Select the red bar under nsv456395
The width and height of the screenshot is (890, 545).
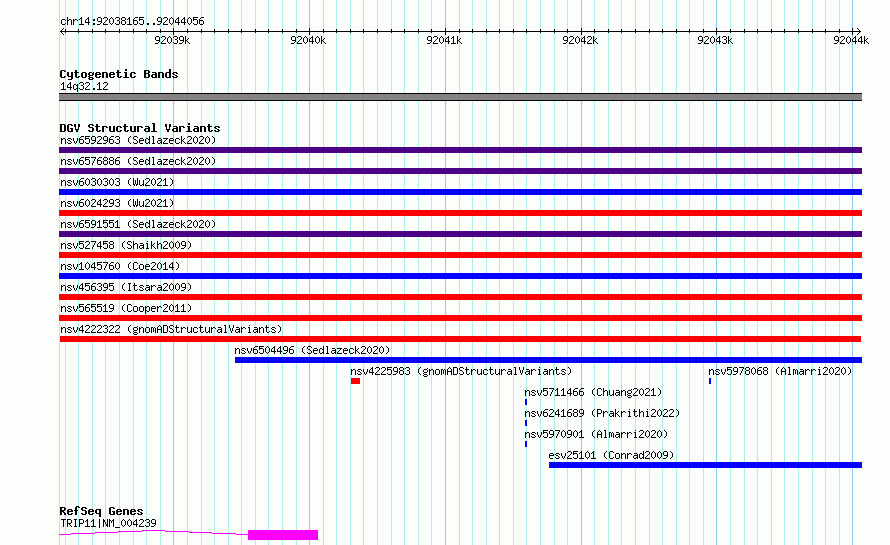[x=460, y=297]
